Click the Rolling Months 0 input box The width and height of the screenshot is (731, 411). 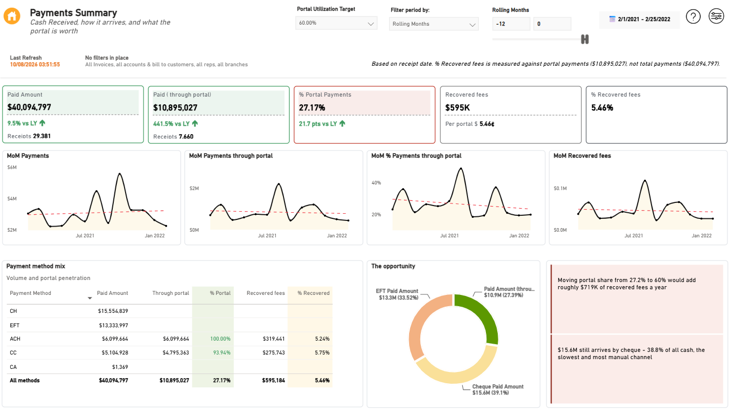pos(552,24)
